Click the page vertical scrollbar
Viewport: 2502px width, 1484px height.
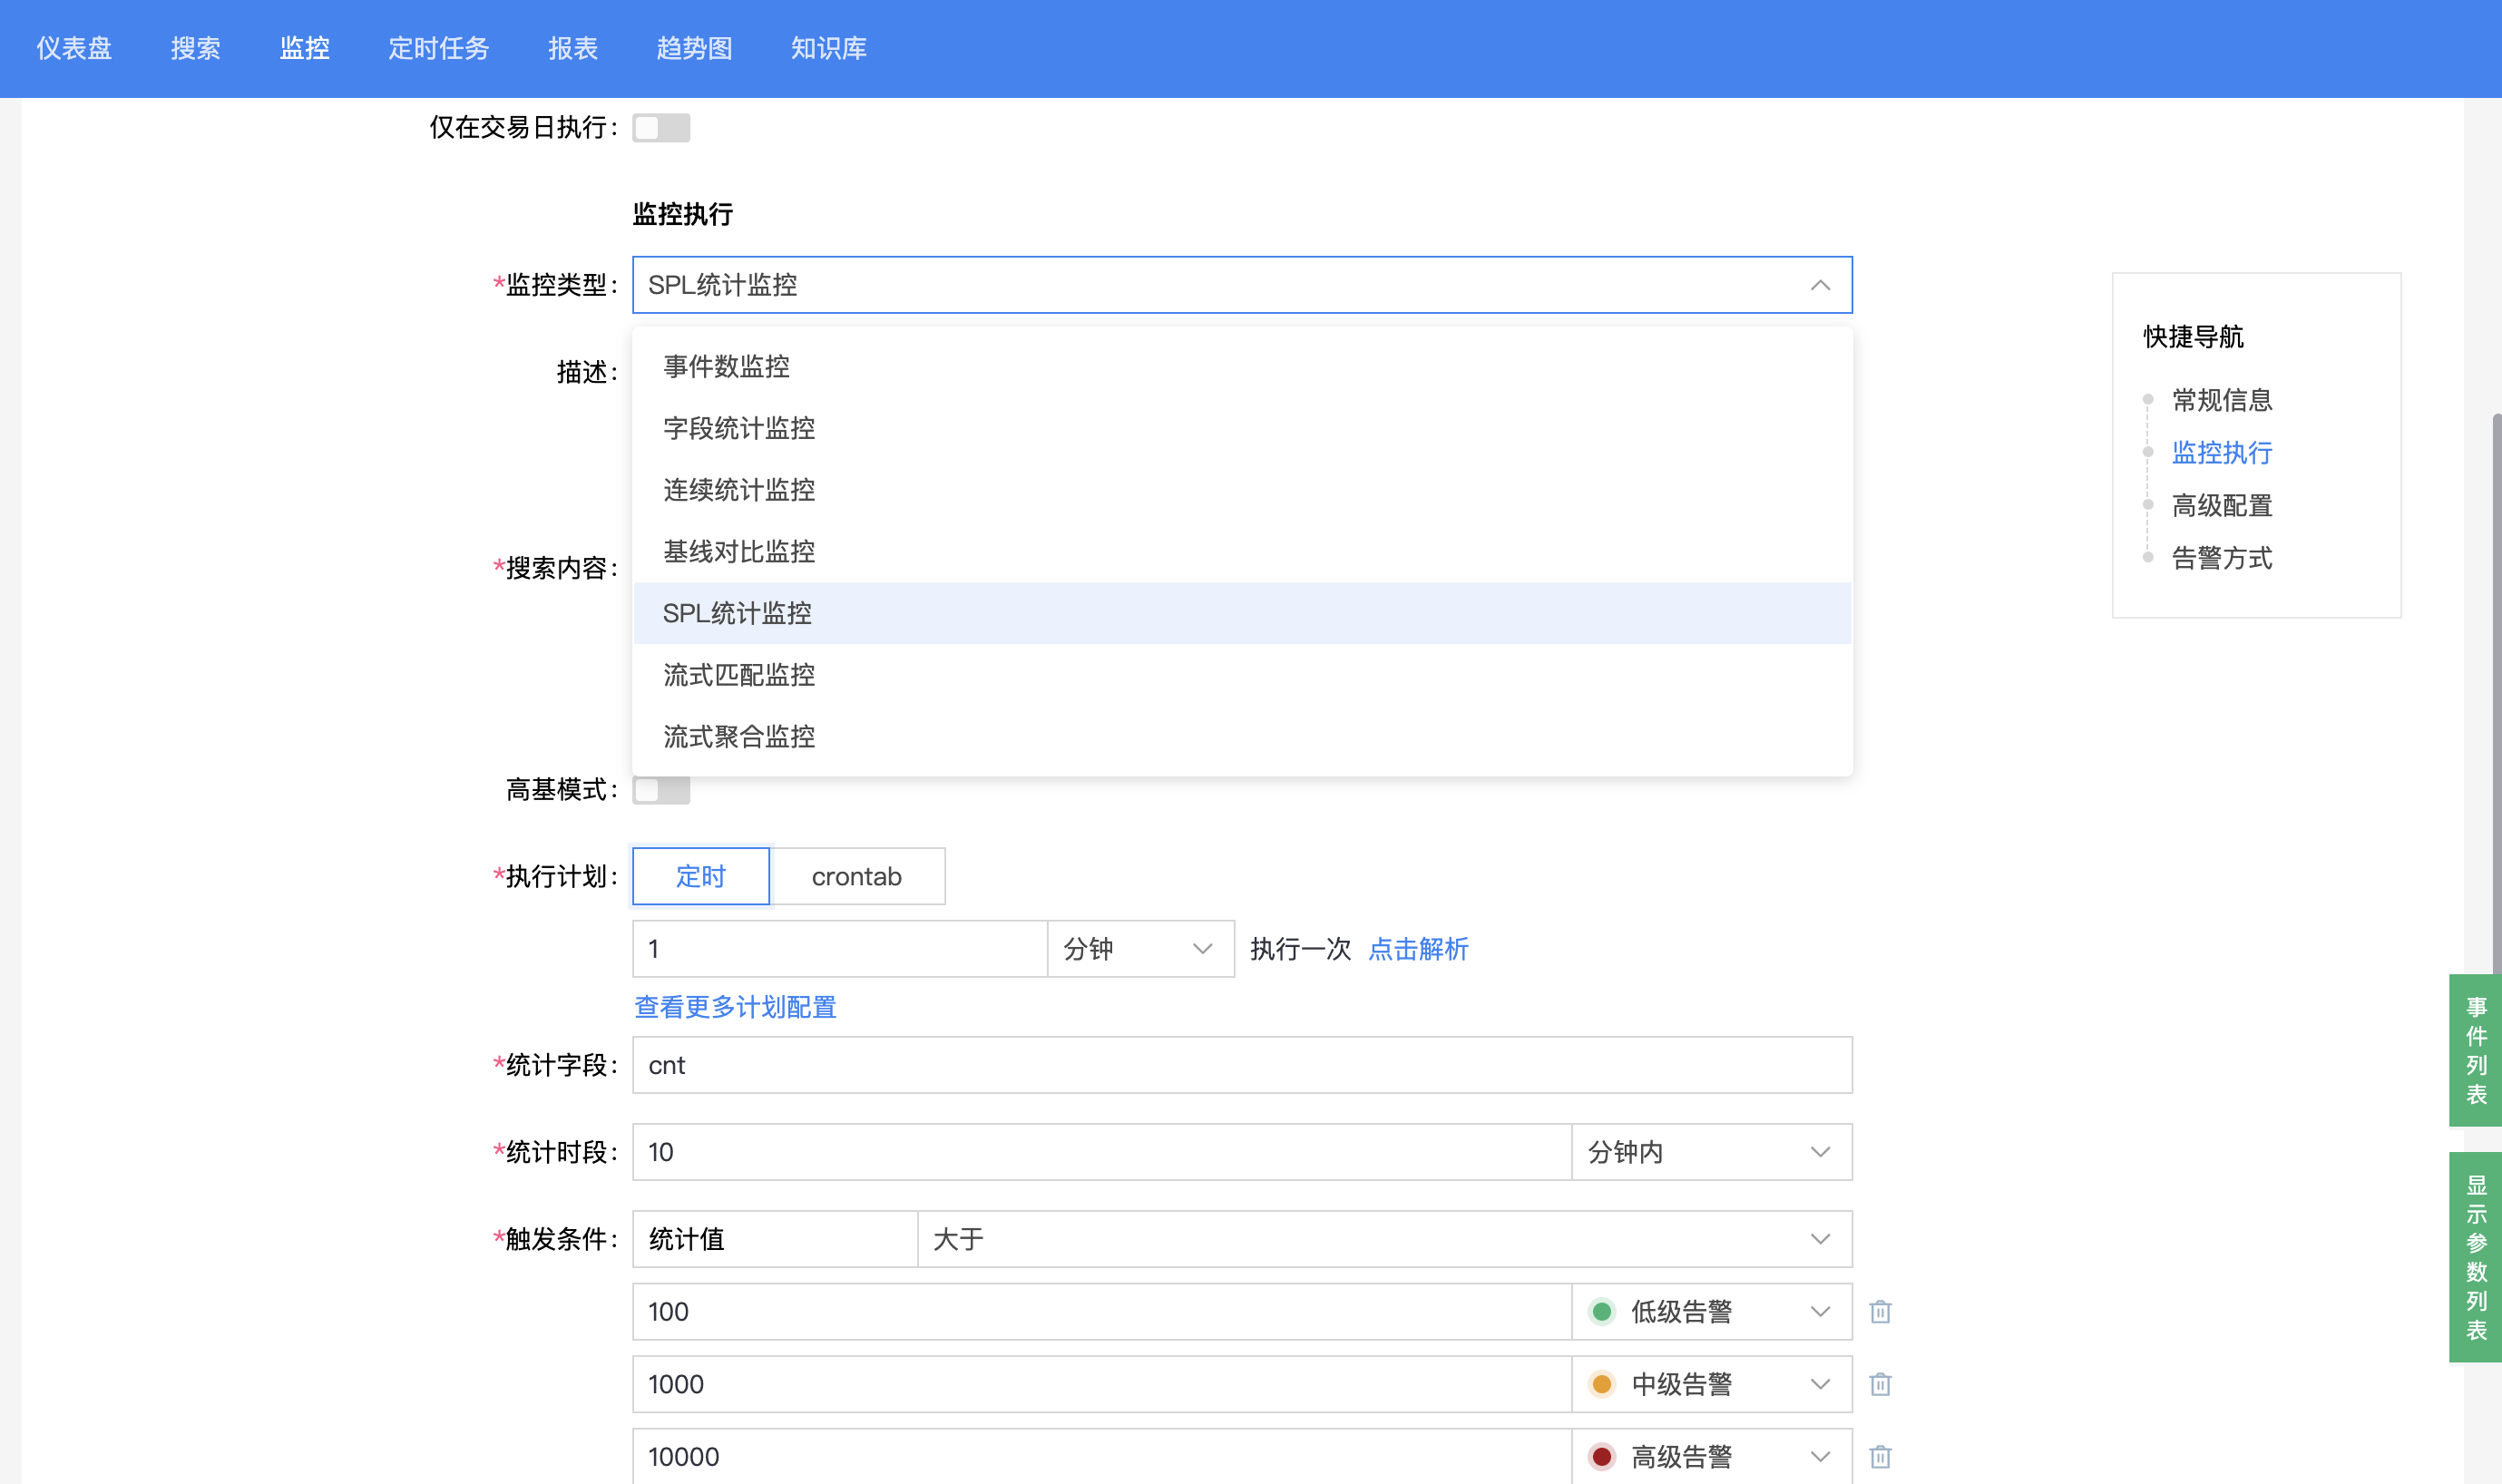pos(2495,695)
